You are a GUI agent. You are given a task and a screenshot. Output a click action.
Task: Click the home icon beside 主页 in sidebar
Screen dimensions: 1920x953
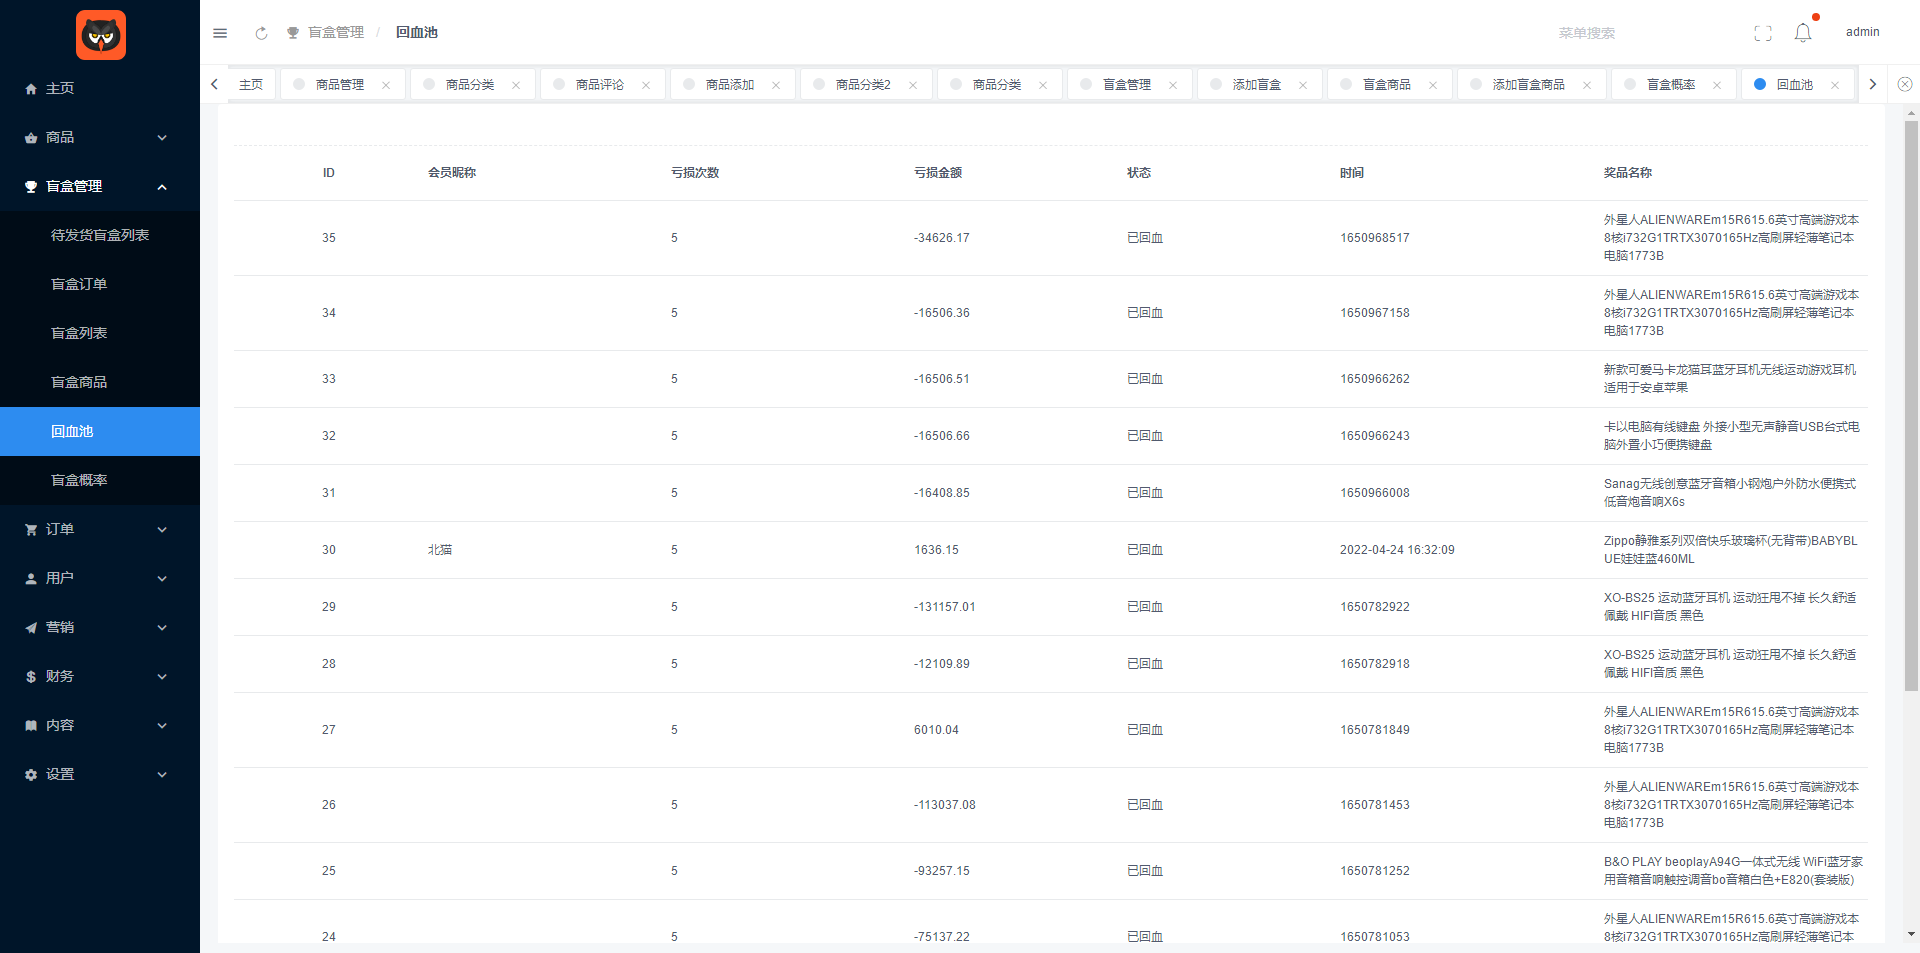(31, 89)
